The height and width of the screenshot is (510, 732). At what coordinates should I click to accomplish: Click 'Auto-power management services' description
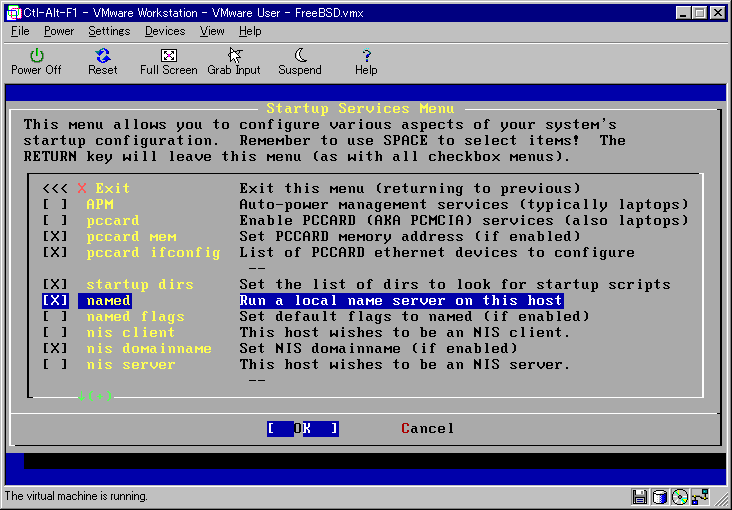464,205
